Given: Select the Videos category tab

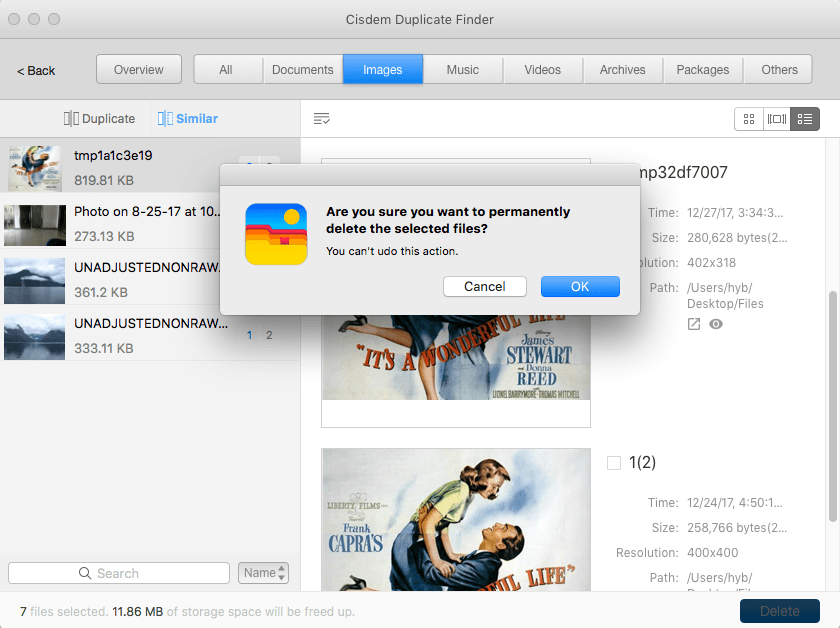Looking at the screenshot, I should 543,70.
